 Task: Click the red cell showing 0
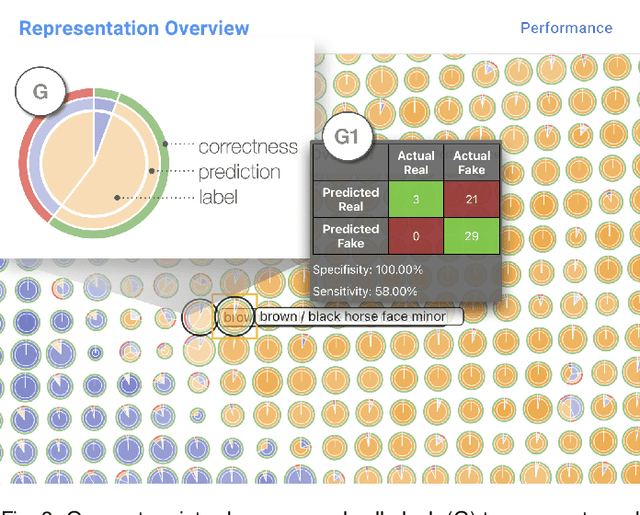416,238
